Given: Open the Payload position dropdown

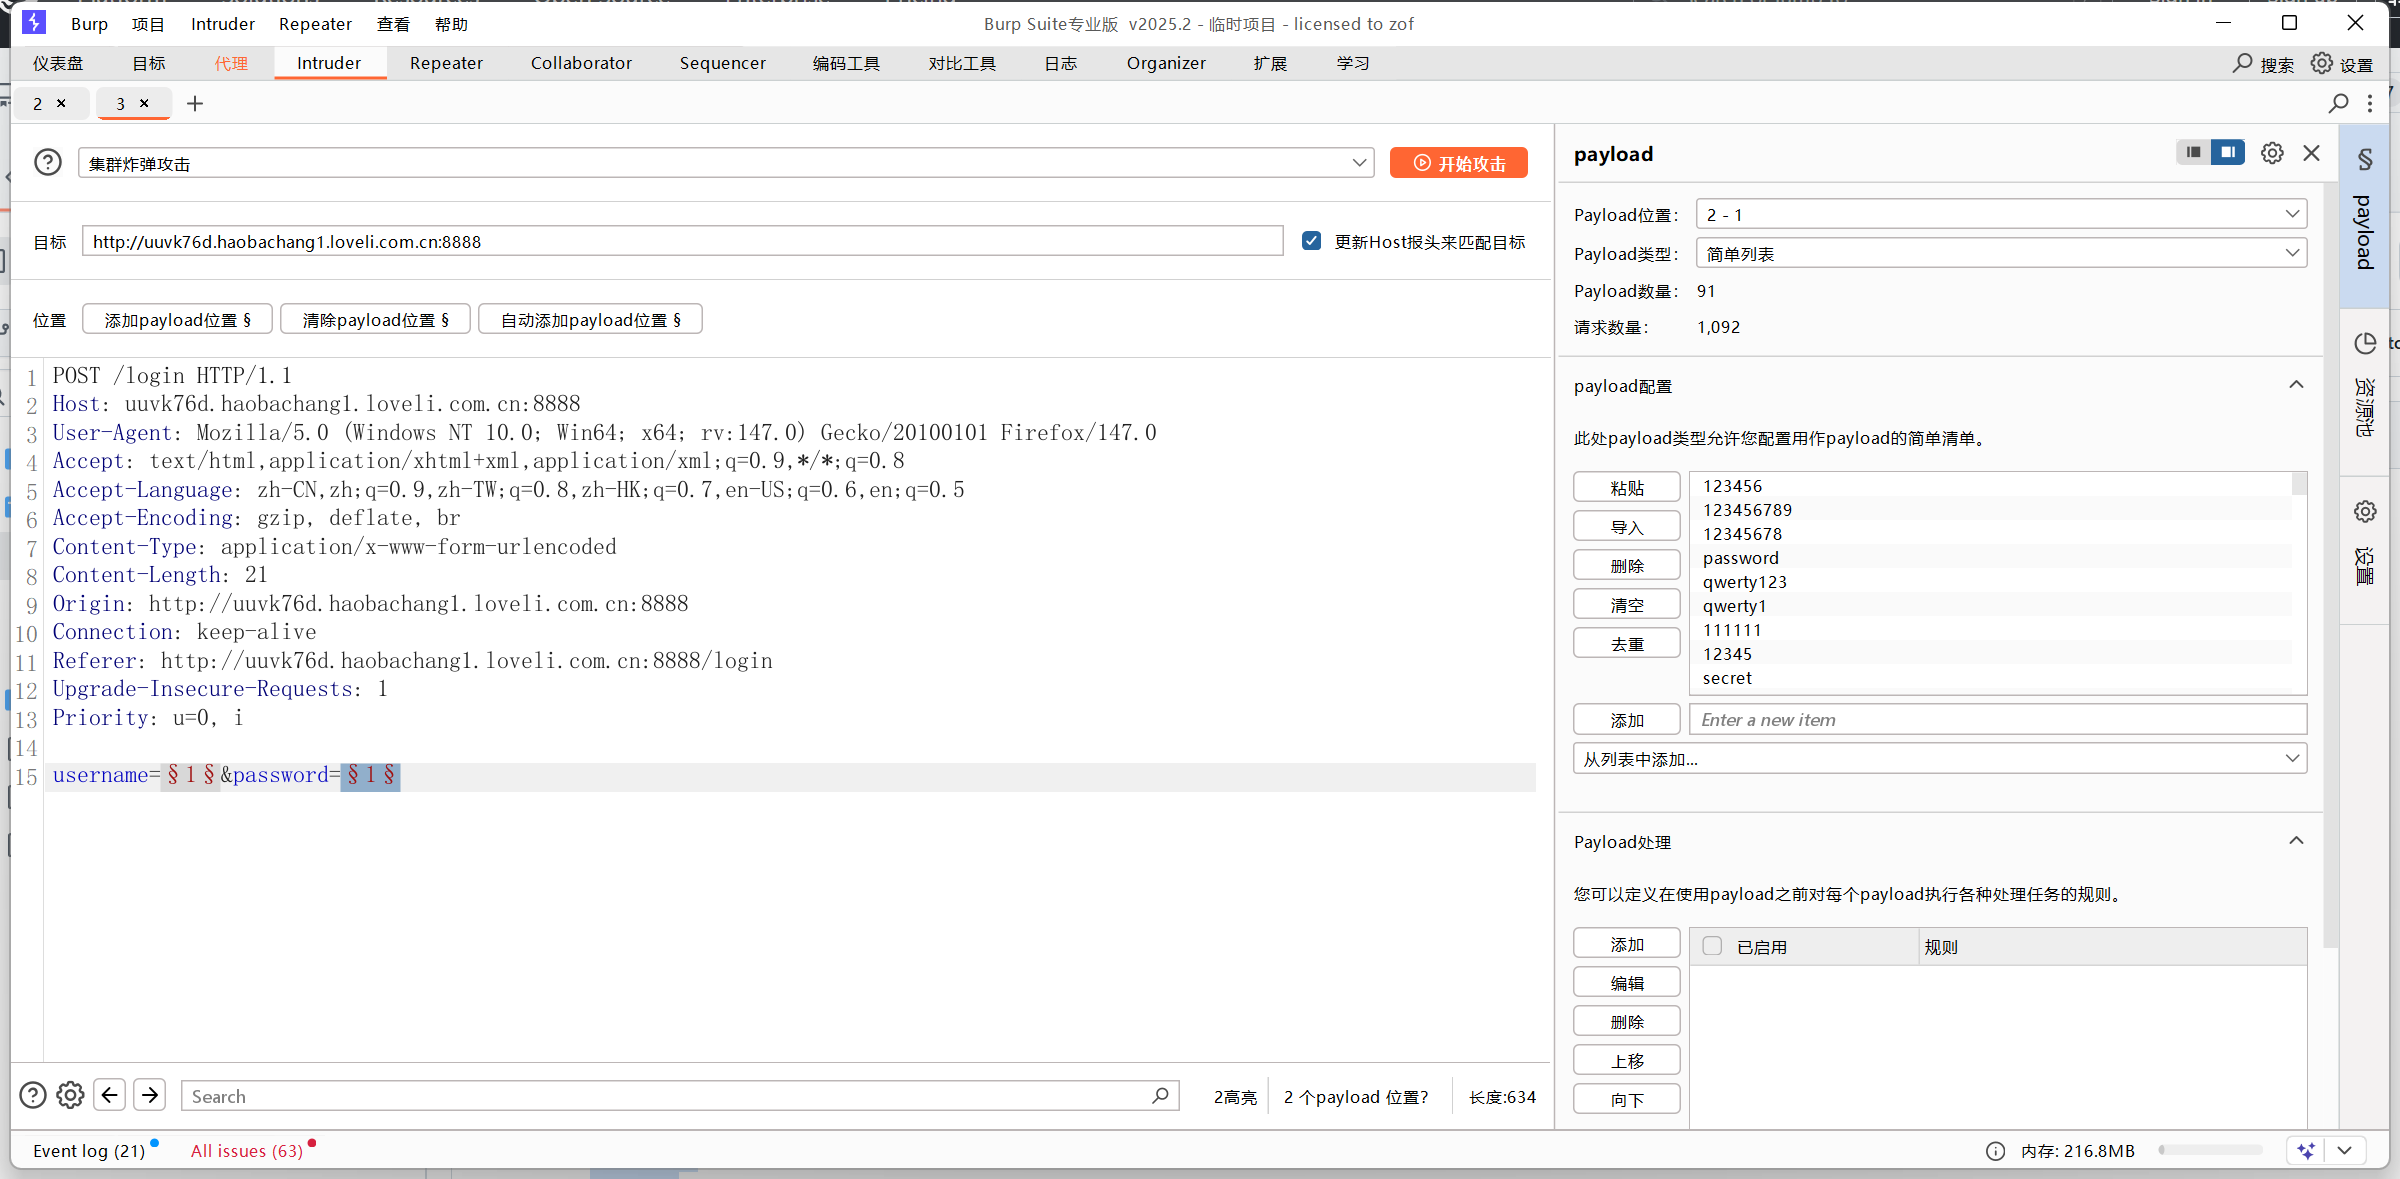Looking at the screenshot, I should click(2001, 214).
